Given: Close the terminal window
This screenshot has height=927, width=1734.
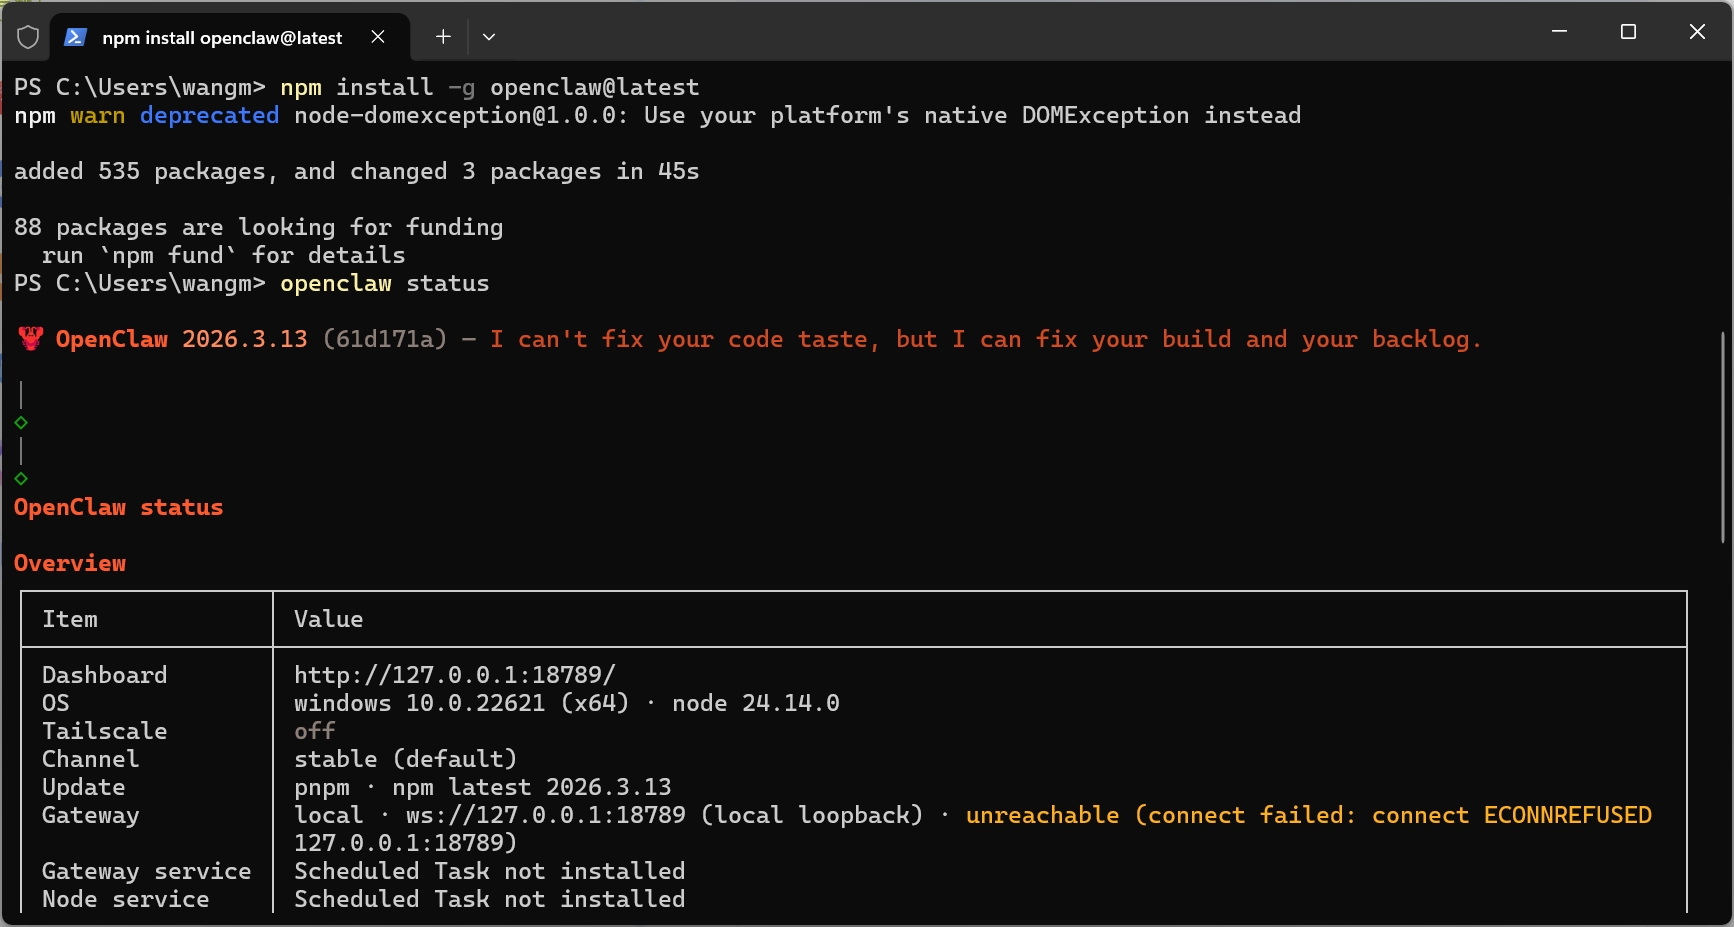Looking at the screenshot, I should tap(1697, 32).
